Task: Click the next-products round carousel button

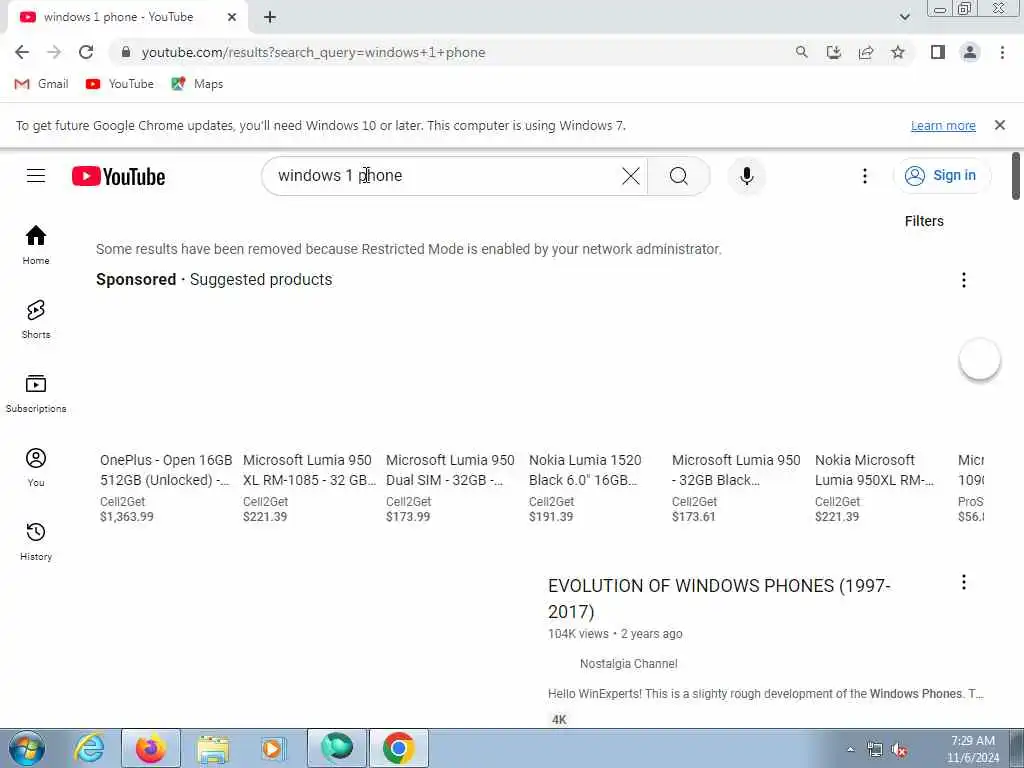Action: (980, 359)
